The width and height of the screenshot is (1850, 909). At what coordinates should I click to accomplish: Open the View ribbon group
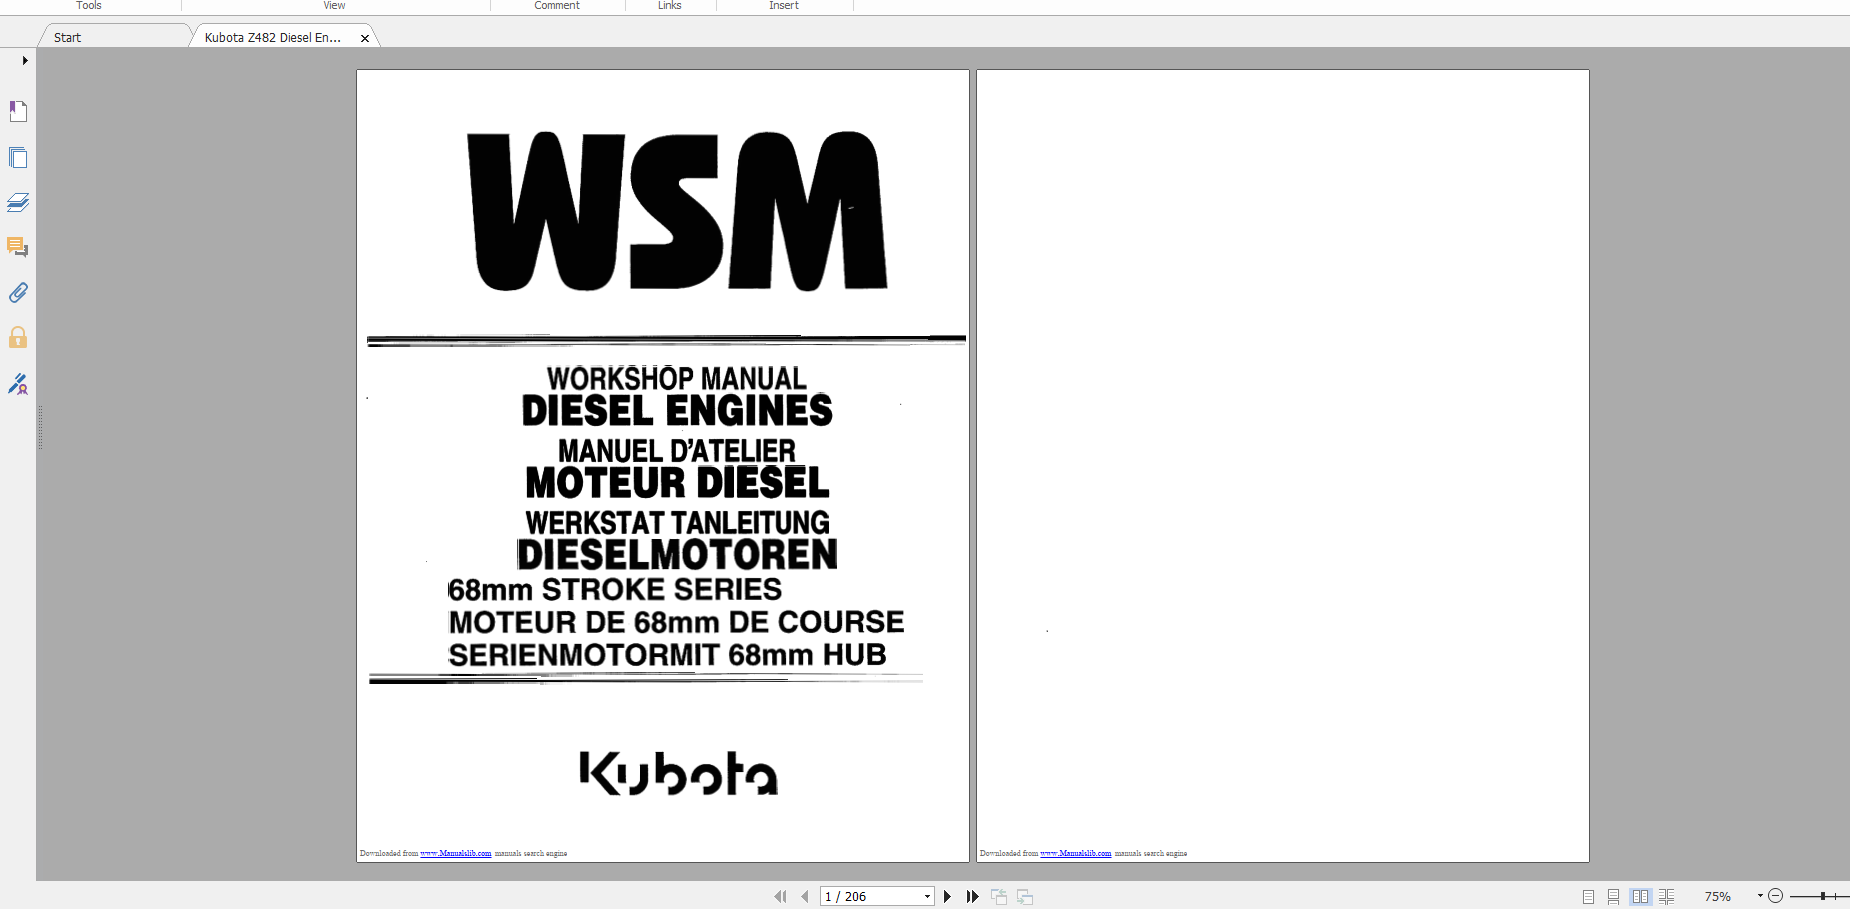tap(334, 6)
